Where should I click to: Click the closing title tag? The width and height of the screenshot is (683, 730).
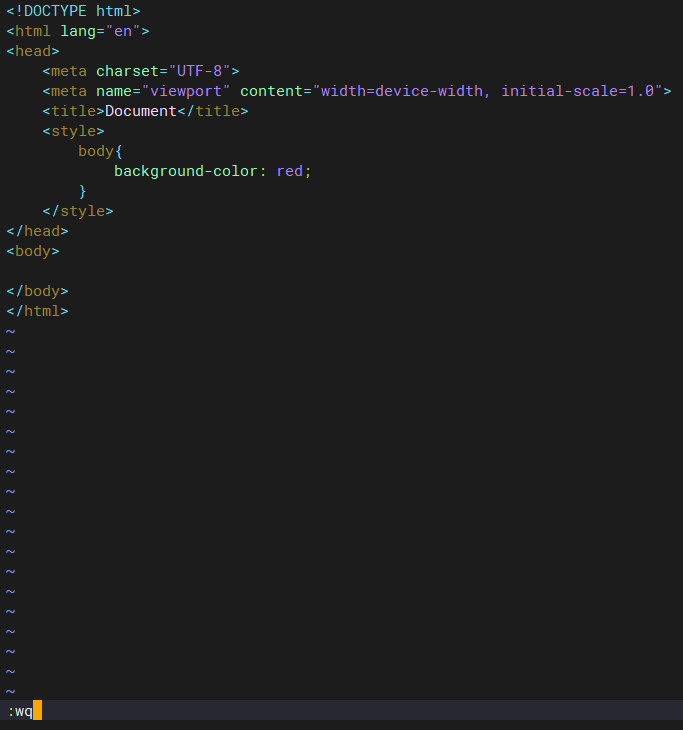213,111
